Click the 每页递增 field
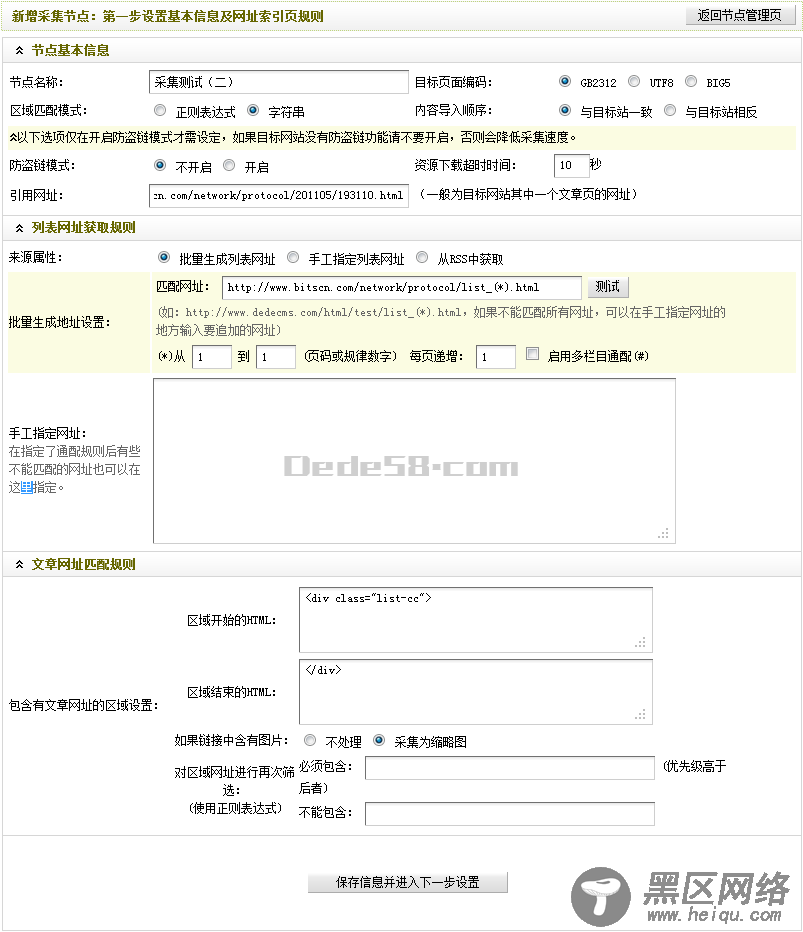The width and height of the screenshot is (803, 932). click(496, 357)
